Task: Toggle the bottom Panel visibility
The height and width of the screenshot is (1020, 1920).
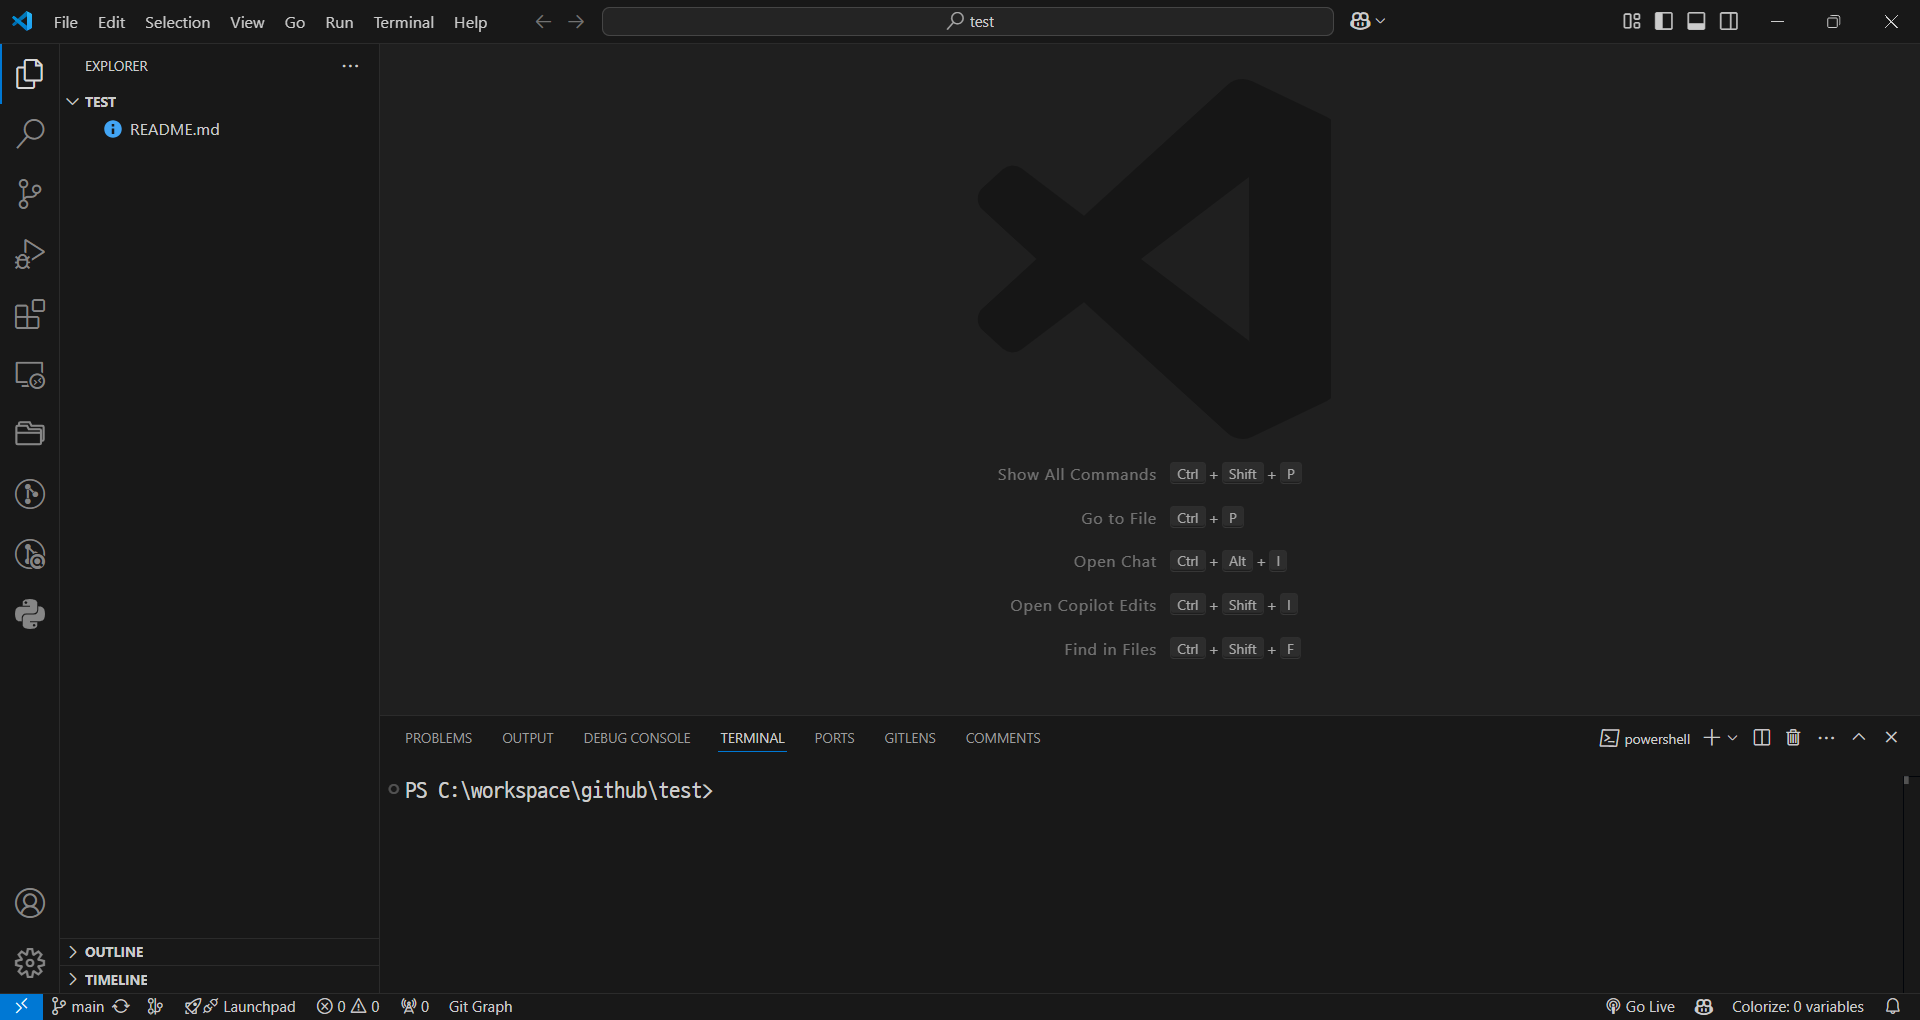Action: 1696,21
